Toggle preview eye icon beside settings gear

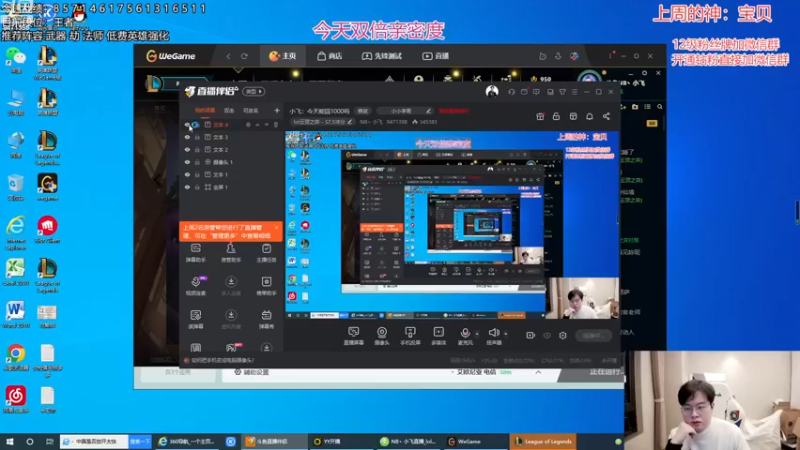pyautogui.click(x=547, y=335)
